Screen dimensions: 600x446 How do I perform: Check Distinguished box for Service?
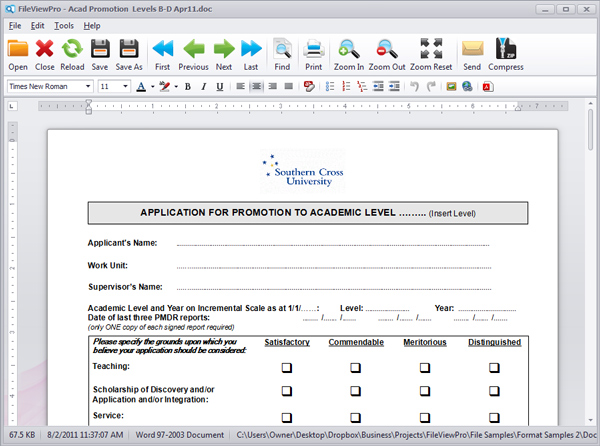[494, 417]
